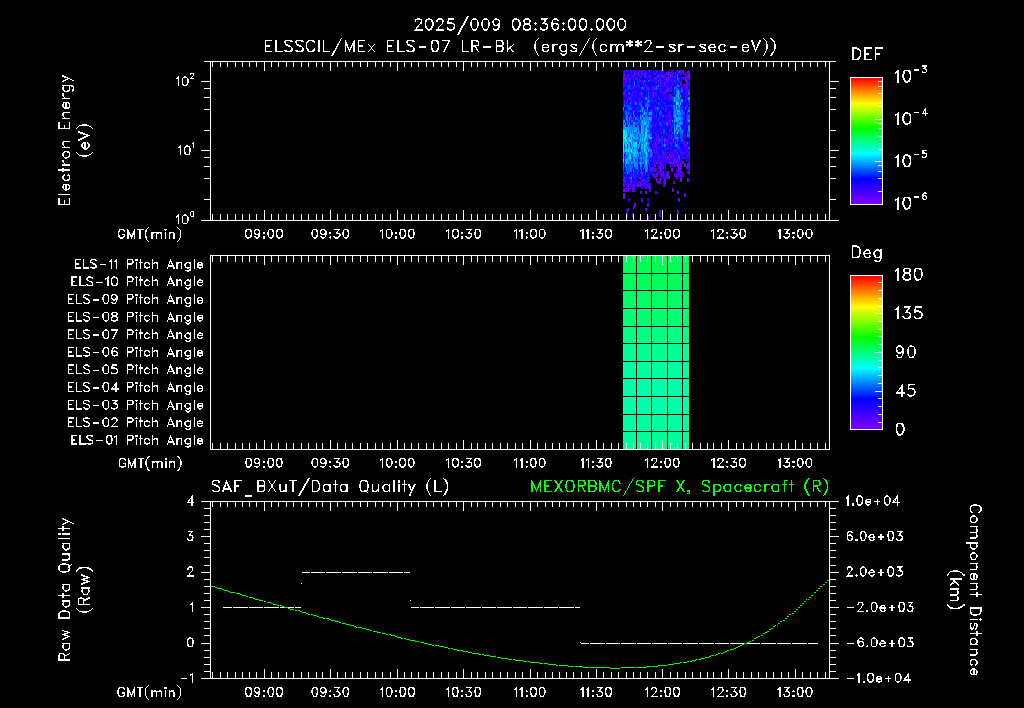Click the 10^-6 DEF colorbar label
Image resolution: width=1024 pixels, height=708 pixels.
coord(910,202)
